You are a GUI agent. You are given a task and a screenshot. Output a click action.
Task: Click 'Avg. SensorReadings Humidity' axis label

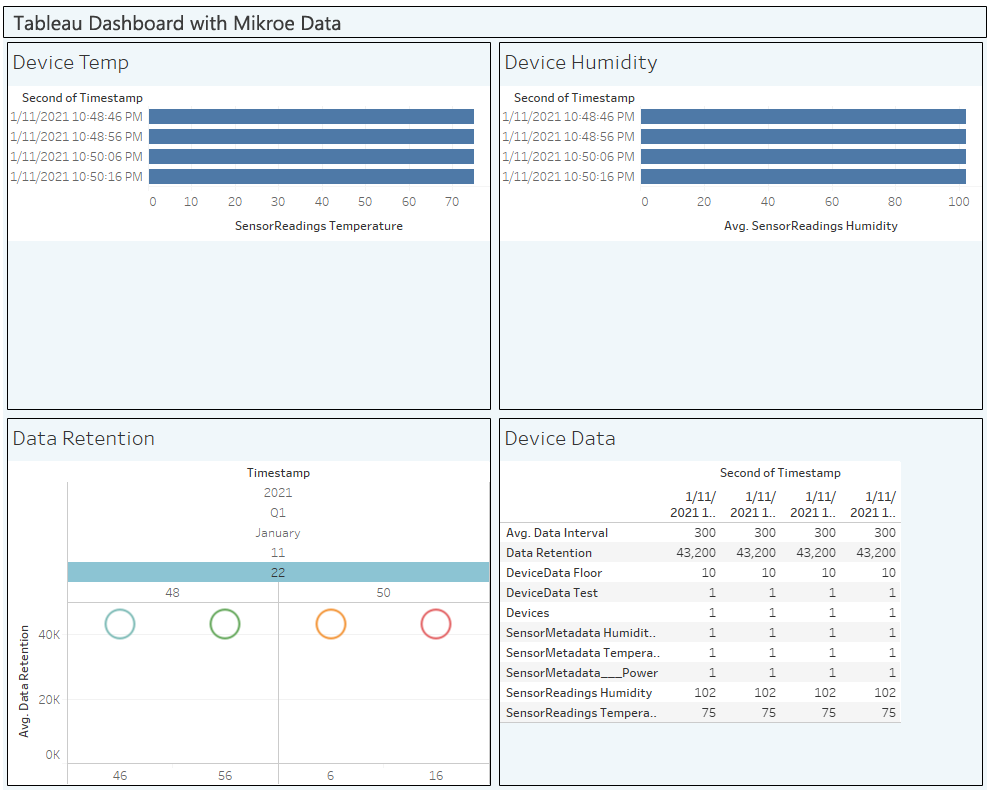811,226
